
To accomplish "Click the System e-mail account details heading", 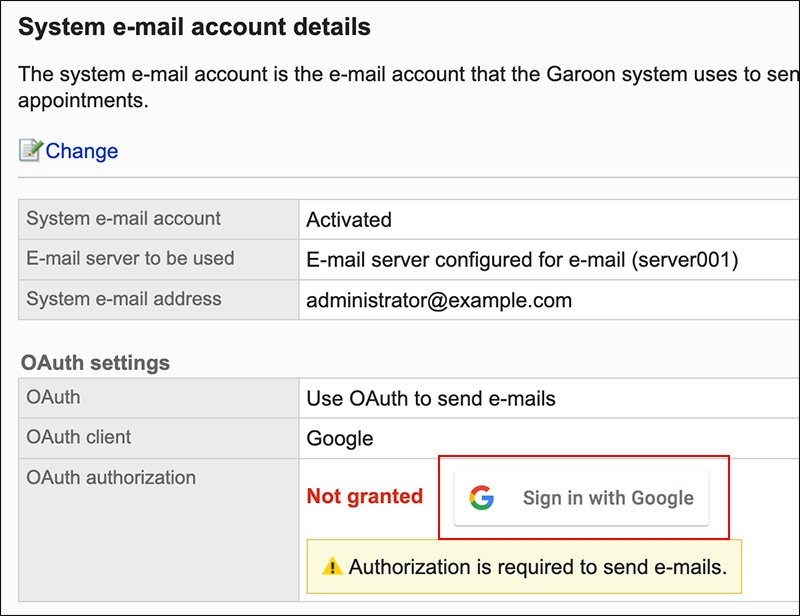I will [x=194, y=27].
